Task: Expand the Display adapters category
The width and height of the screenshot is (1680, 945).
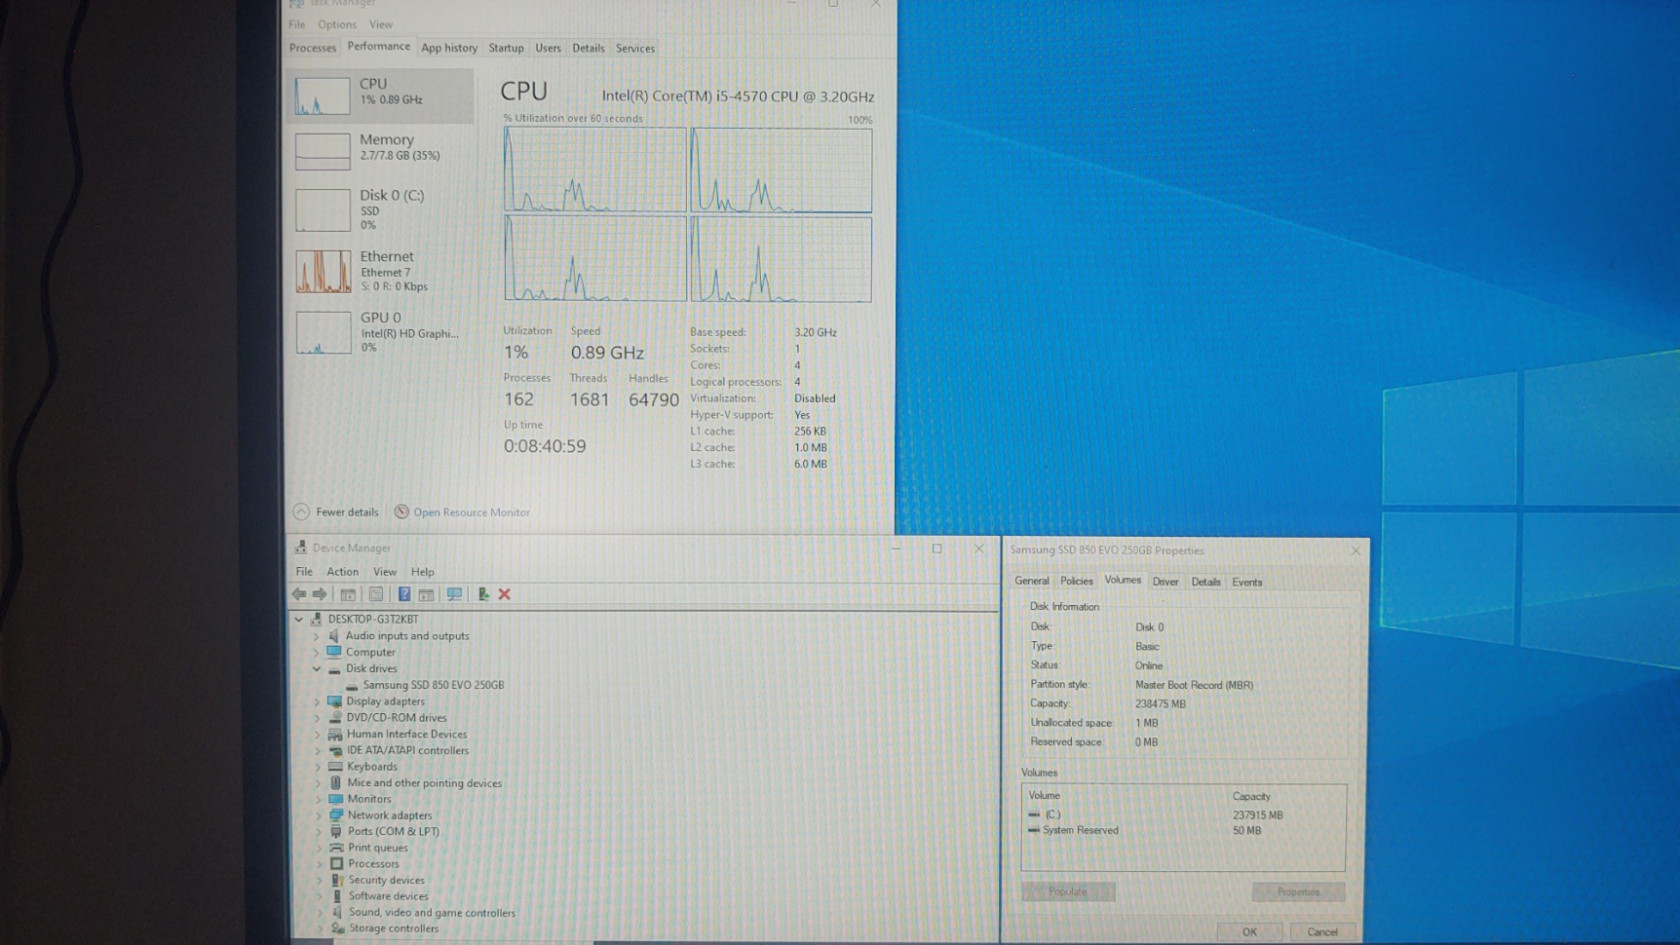Action: 317,702
